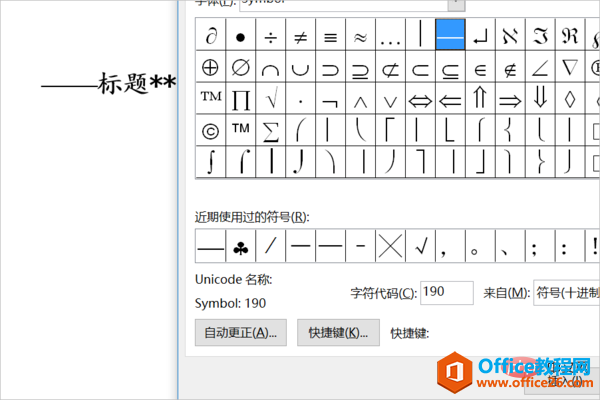Open the 自动更正(A)... dialog
This screenshot has height=400, width=600.
pyautogui.click(x=241, y=332)
